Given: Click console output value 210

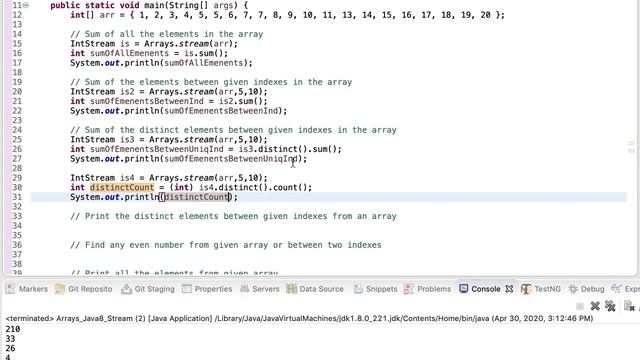Looking at the screenshot, I should point(13,329).
